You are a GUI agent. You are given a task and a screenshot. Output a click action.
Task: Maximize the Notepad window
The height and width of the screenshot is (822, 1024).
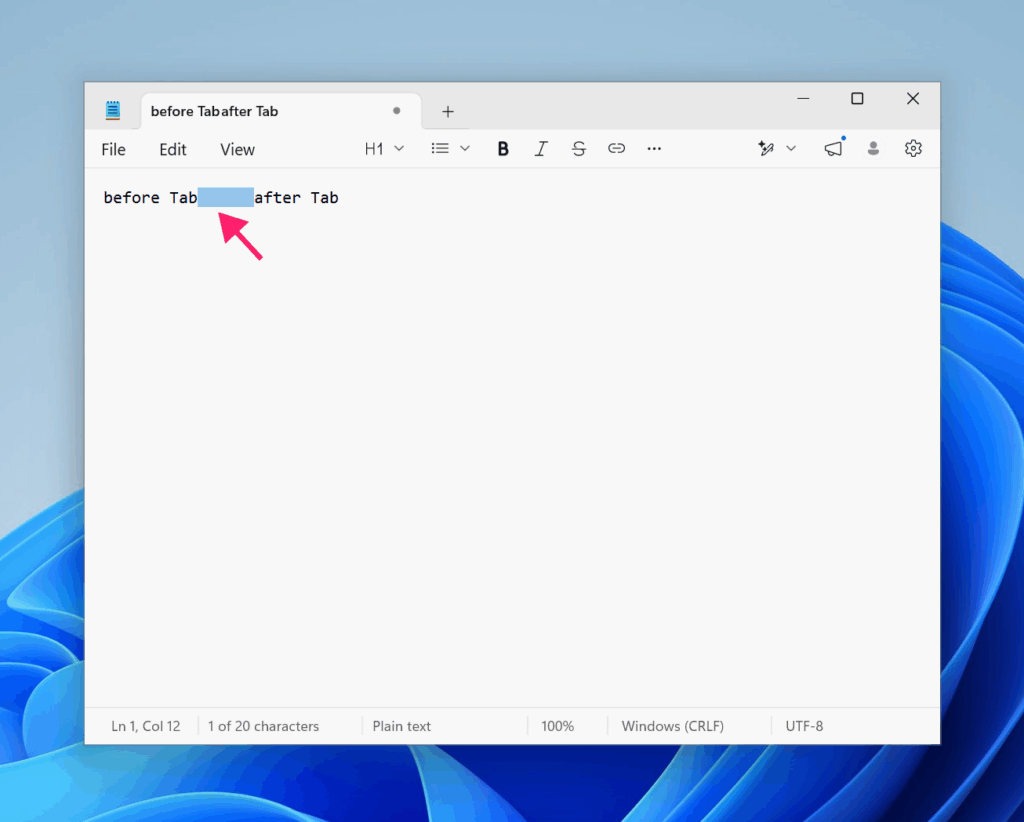857,99
